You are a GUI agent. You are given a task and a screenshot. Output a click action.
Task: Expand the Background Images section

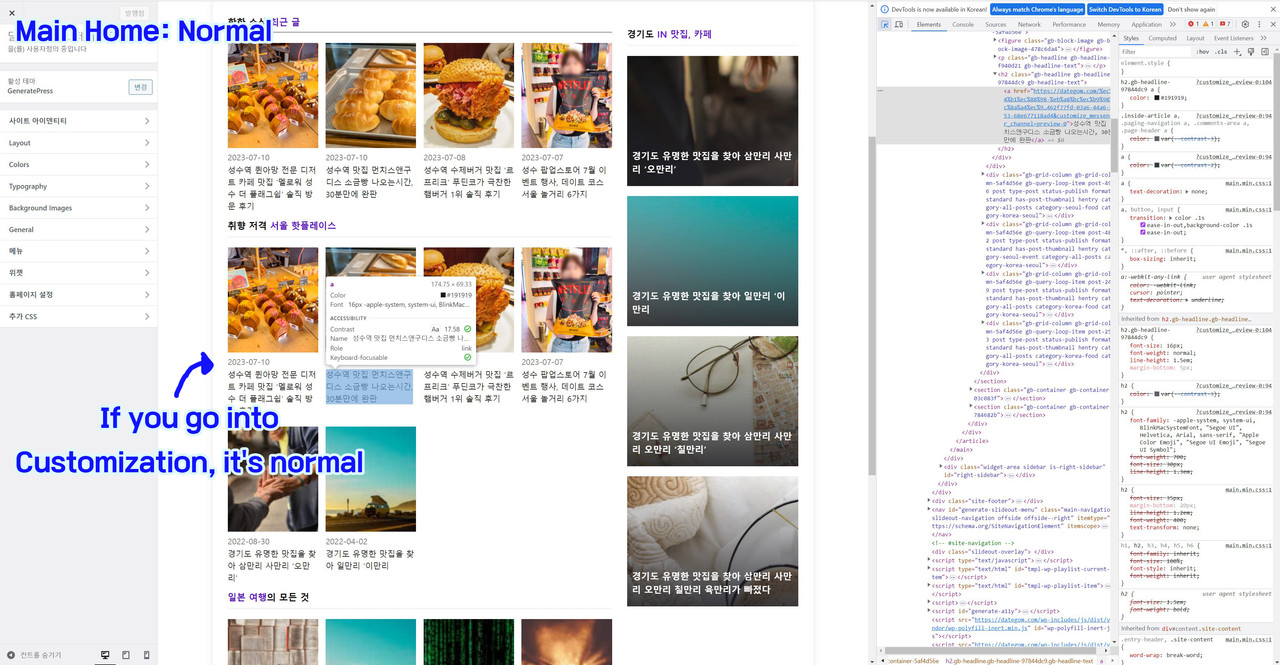point(78,208)
